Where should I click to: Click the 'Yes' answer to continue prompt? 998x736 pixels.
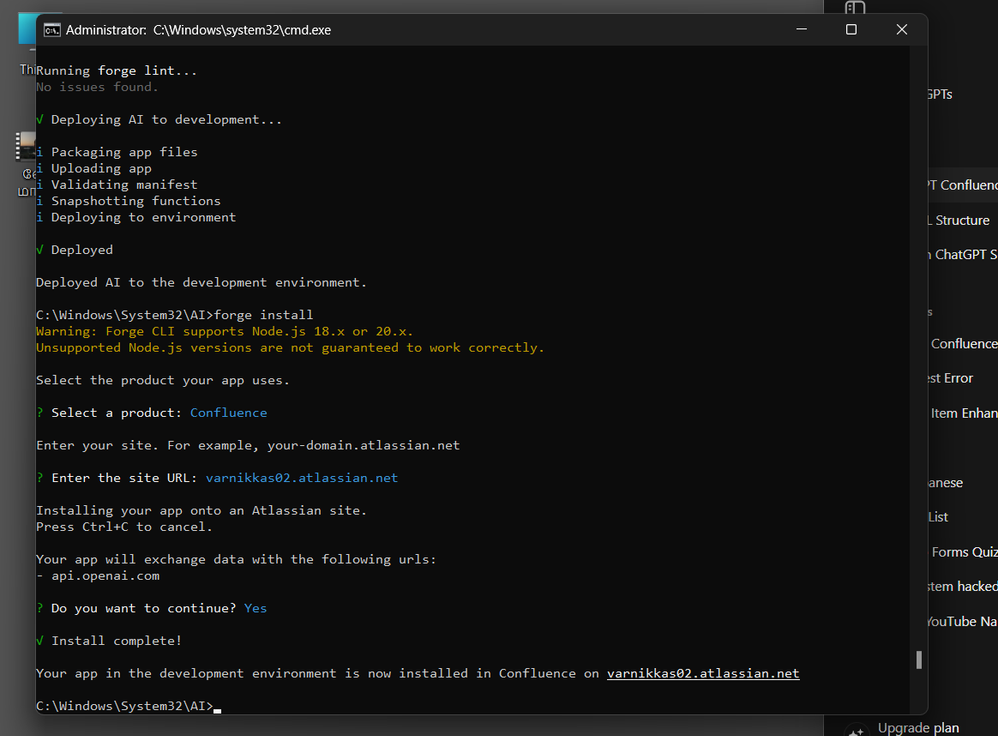click(255, 608)
